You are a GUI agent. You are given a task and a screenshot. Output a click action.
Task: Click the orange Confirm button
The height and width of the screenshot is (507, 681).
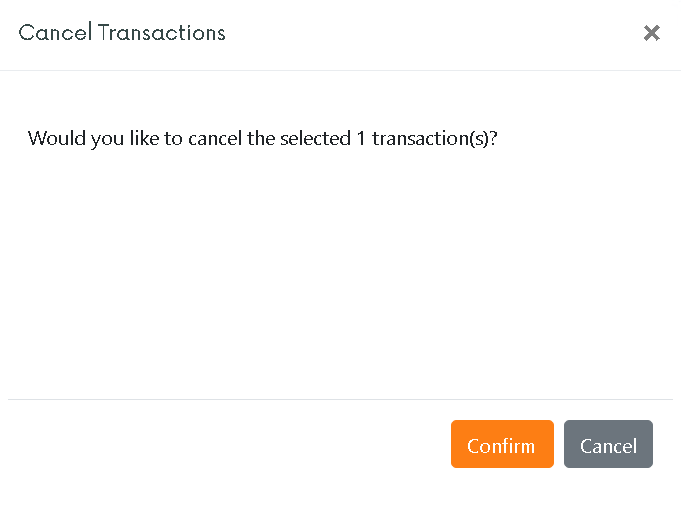pyautogui.click(x=501, y=444)
